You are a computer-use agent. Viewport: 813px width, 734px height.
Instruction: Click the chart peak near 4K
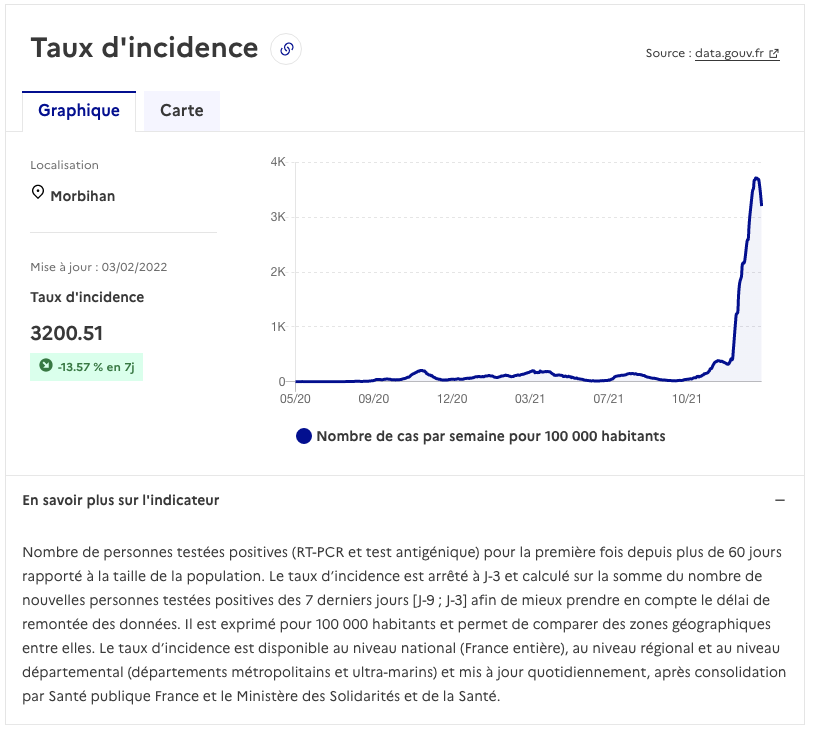(756, 179)
